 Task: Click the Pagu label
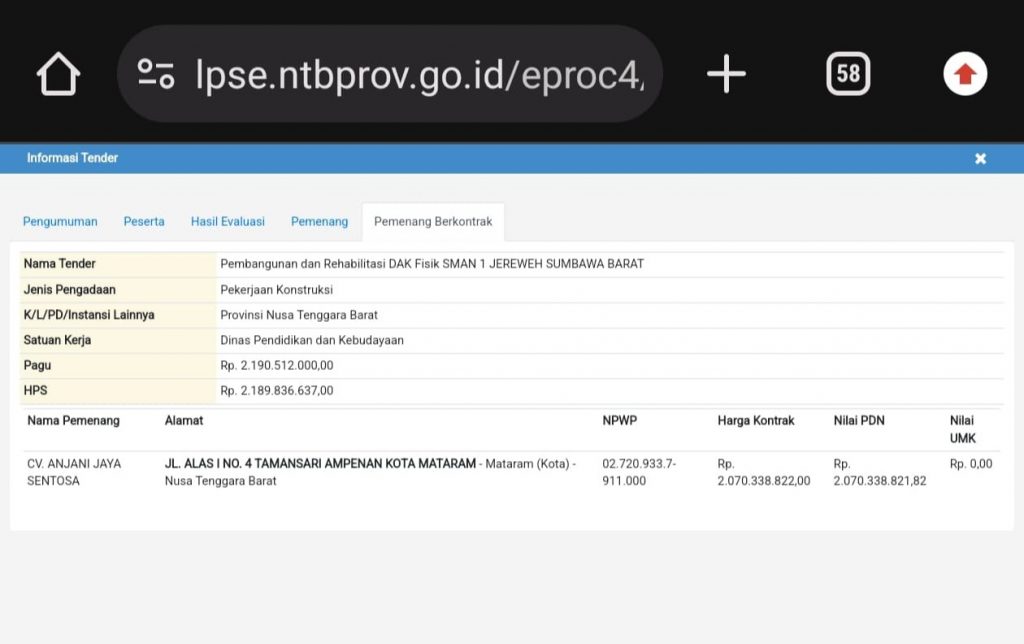tap(37, 365)
